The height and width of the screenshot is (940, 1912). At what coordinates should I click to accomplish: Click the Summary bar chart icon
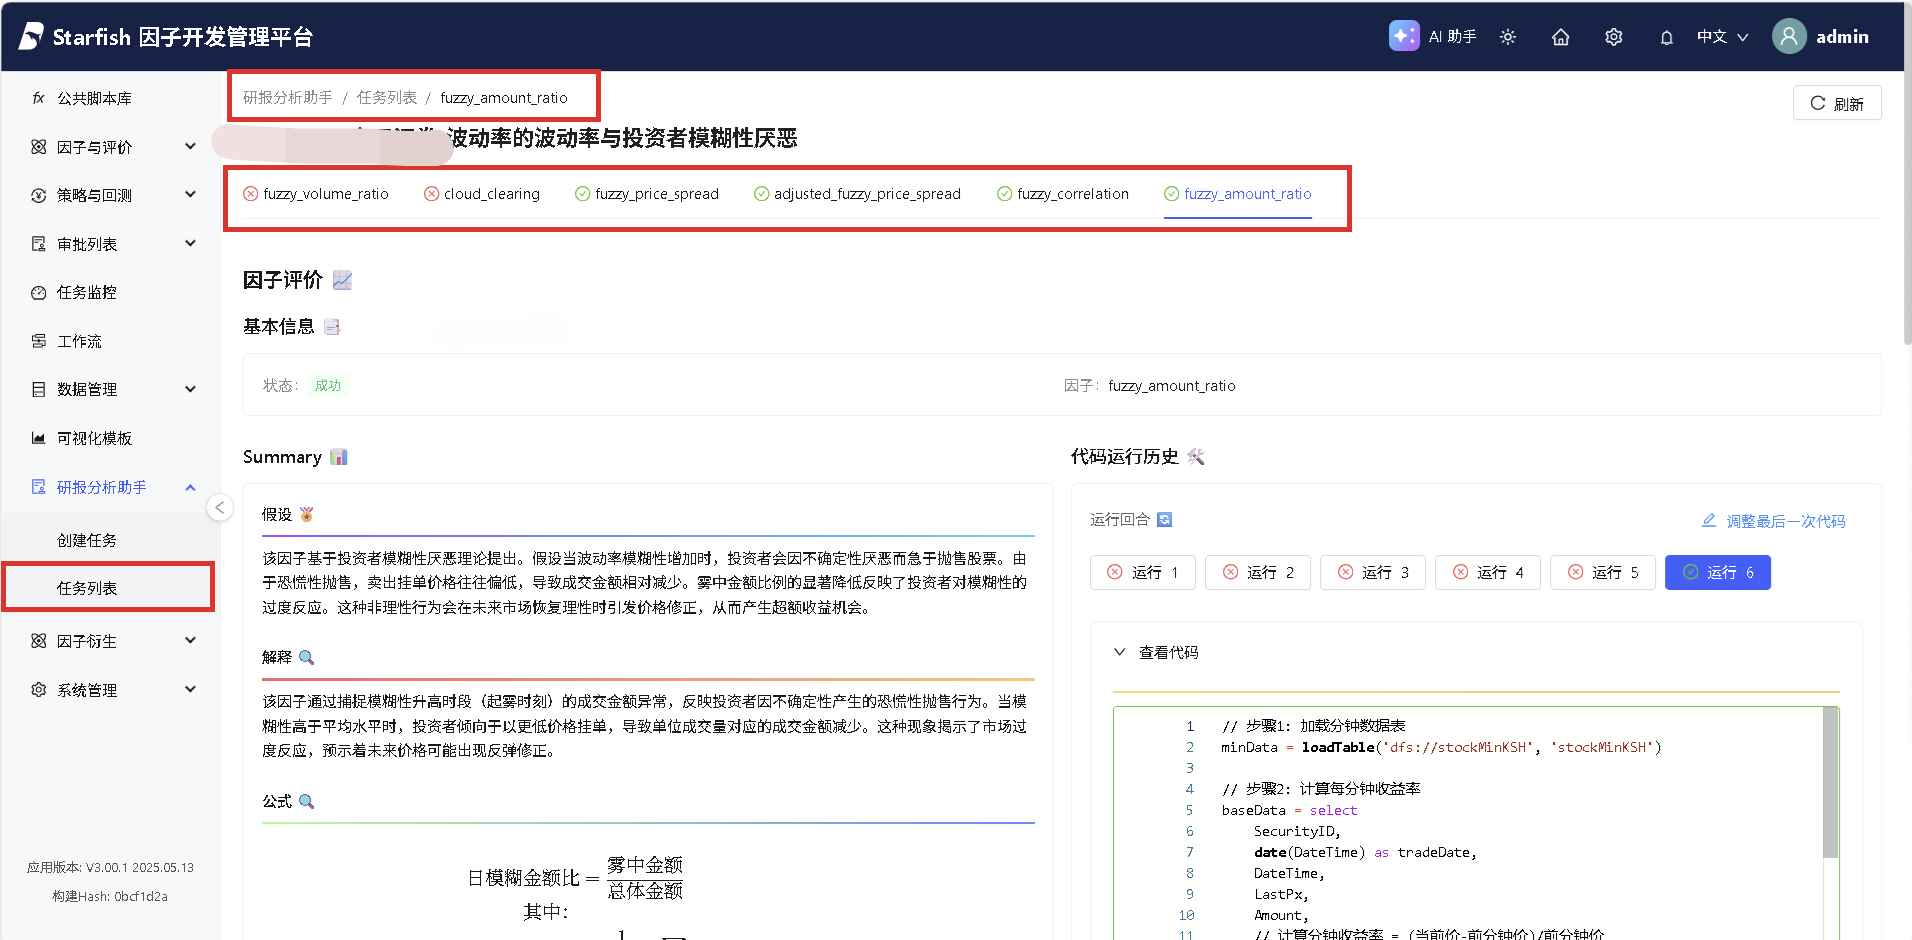coord(339,457)
